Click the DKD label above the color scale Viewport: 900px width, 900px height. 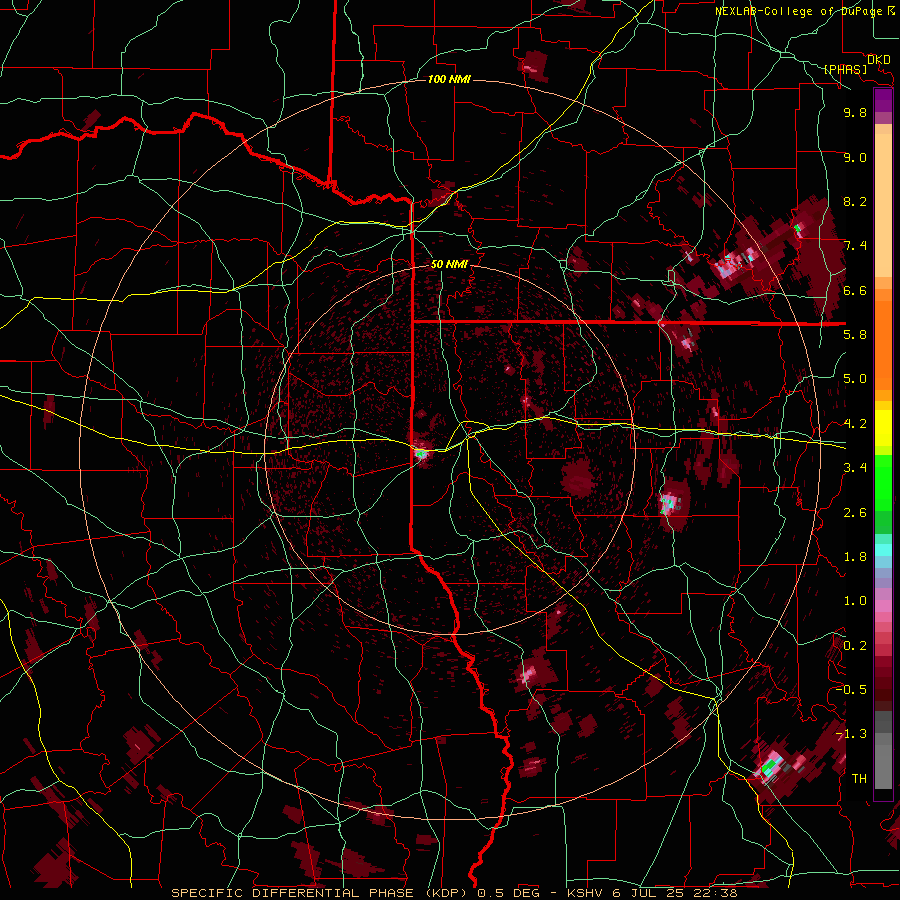coord(879,59)
